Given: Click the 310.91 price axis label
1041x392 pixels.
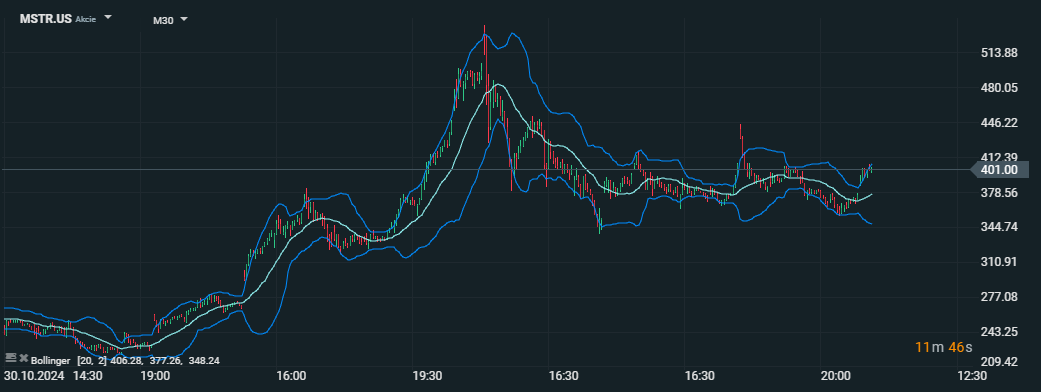Looking at the screenshot, I should click(x=999, y=262).
